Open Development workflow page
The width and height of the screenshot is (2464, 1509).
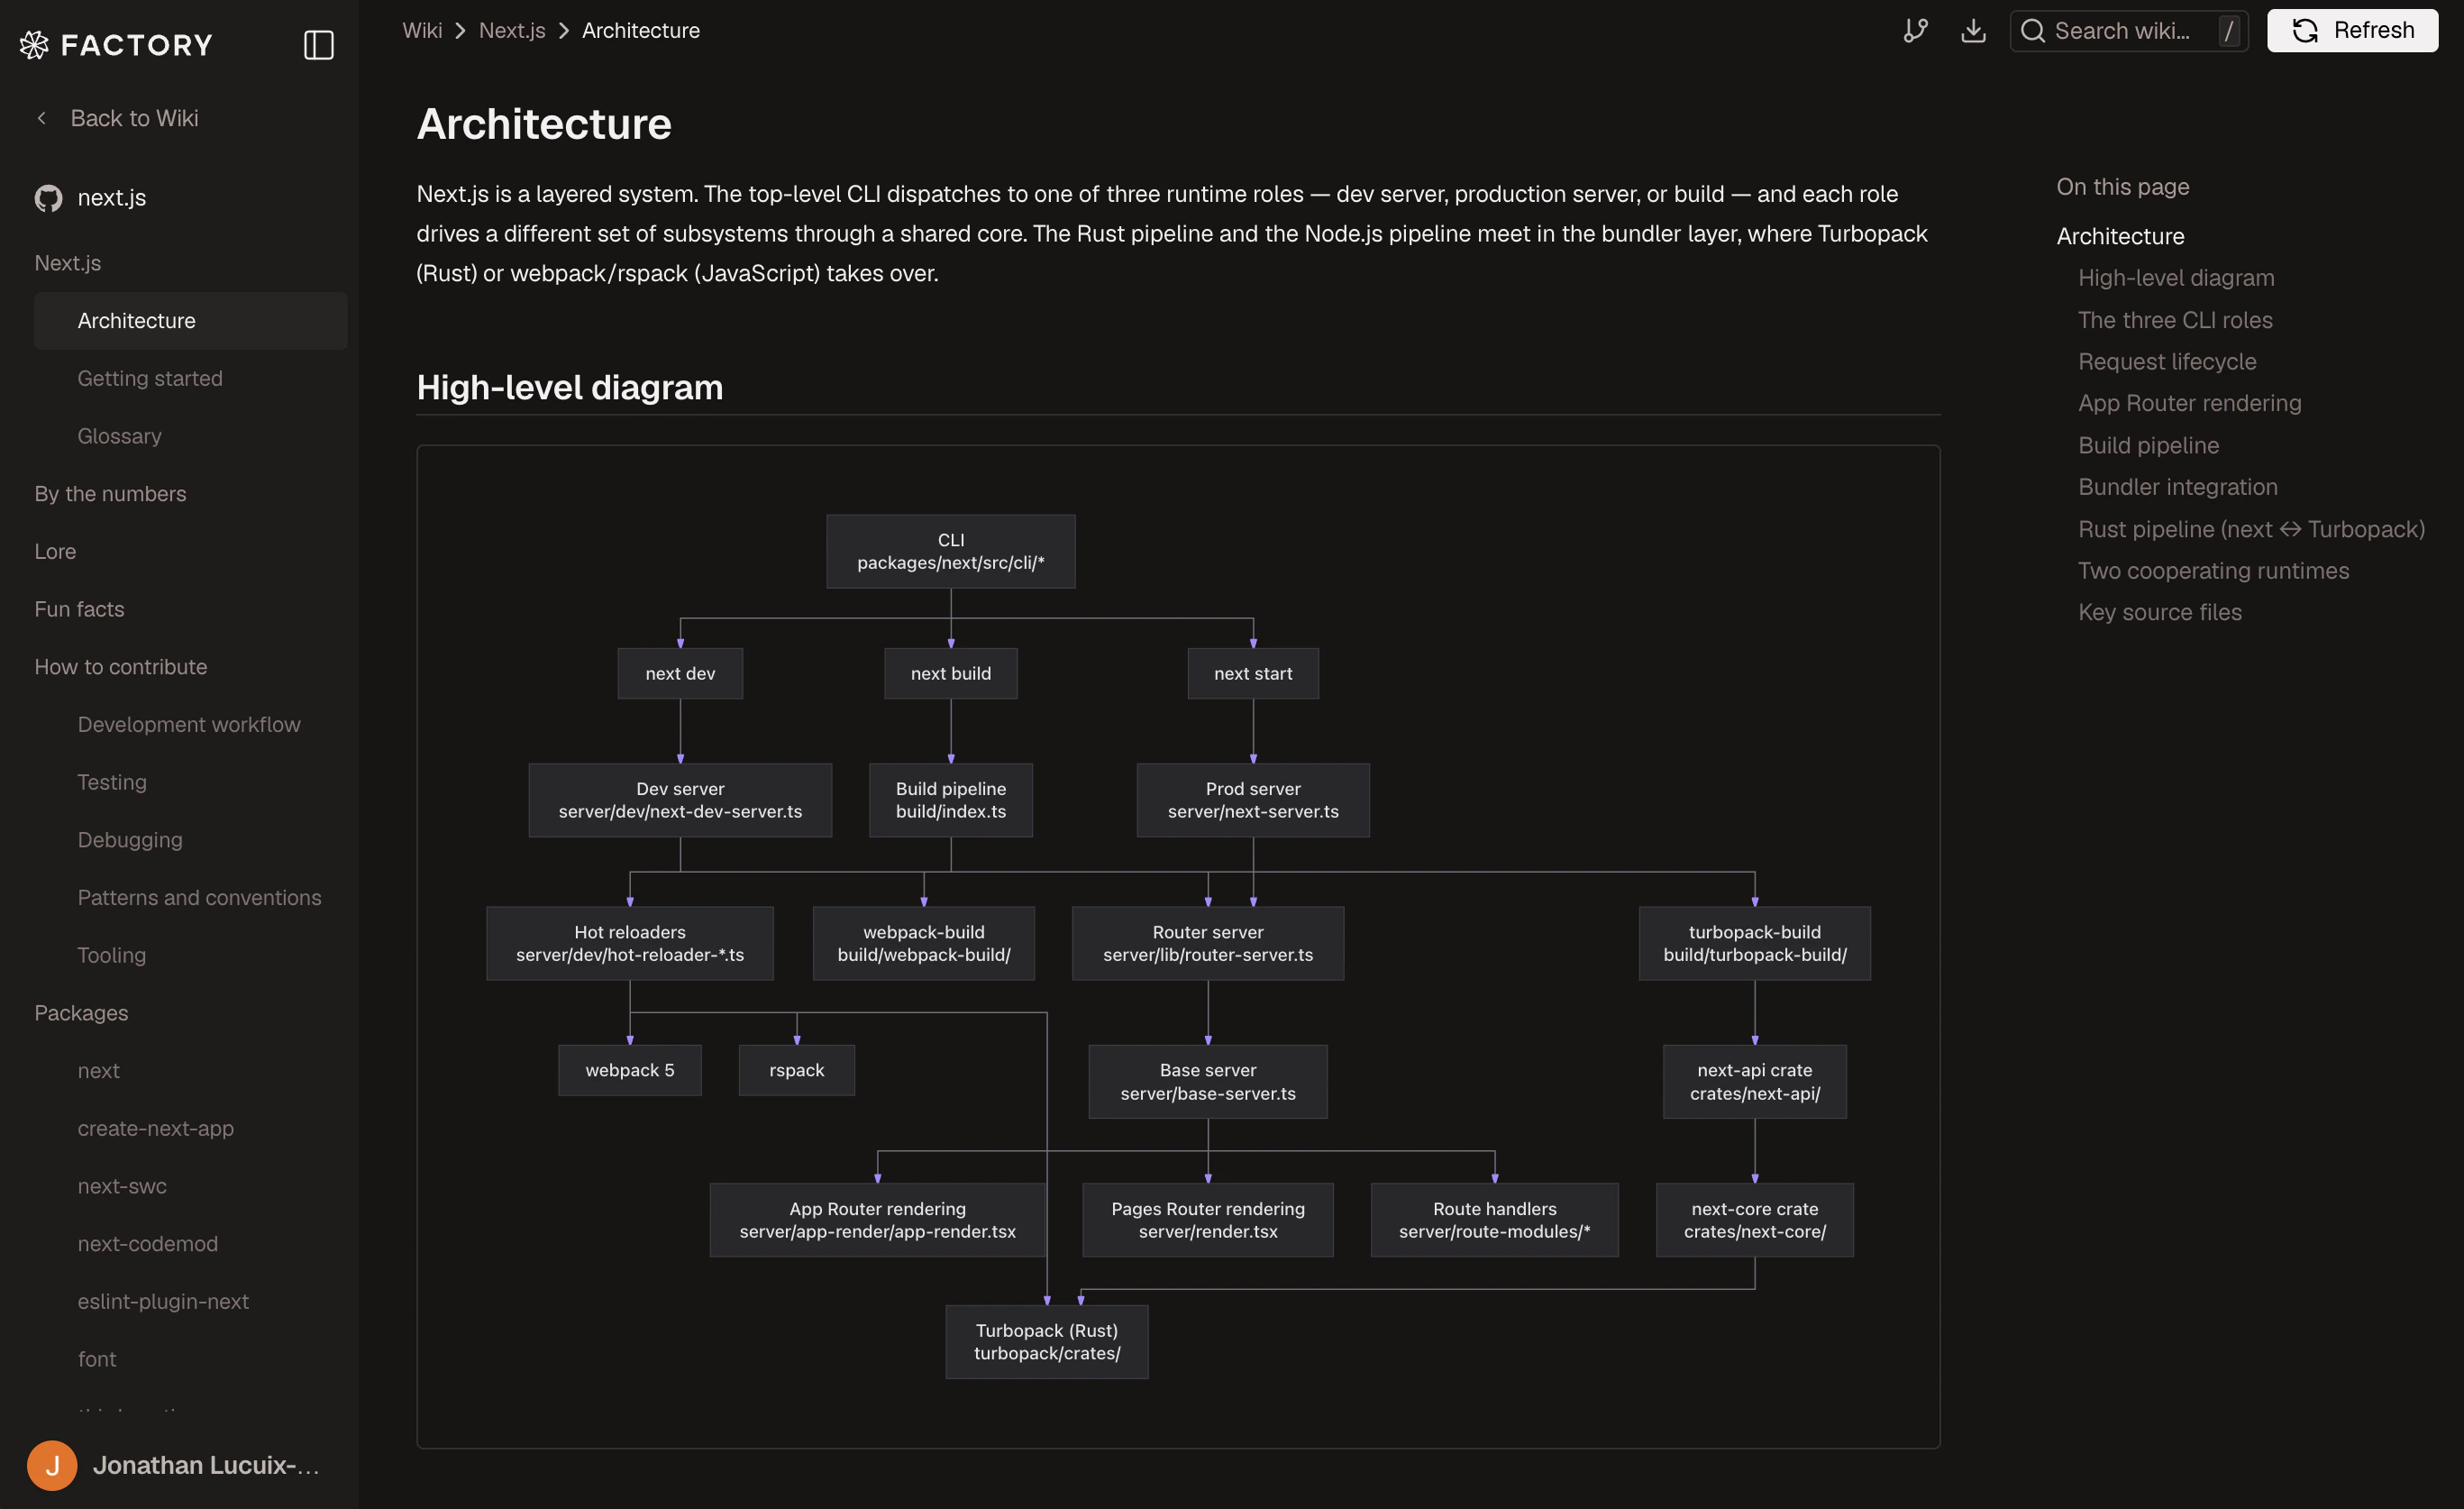click(x=189, y=724)
